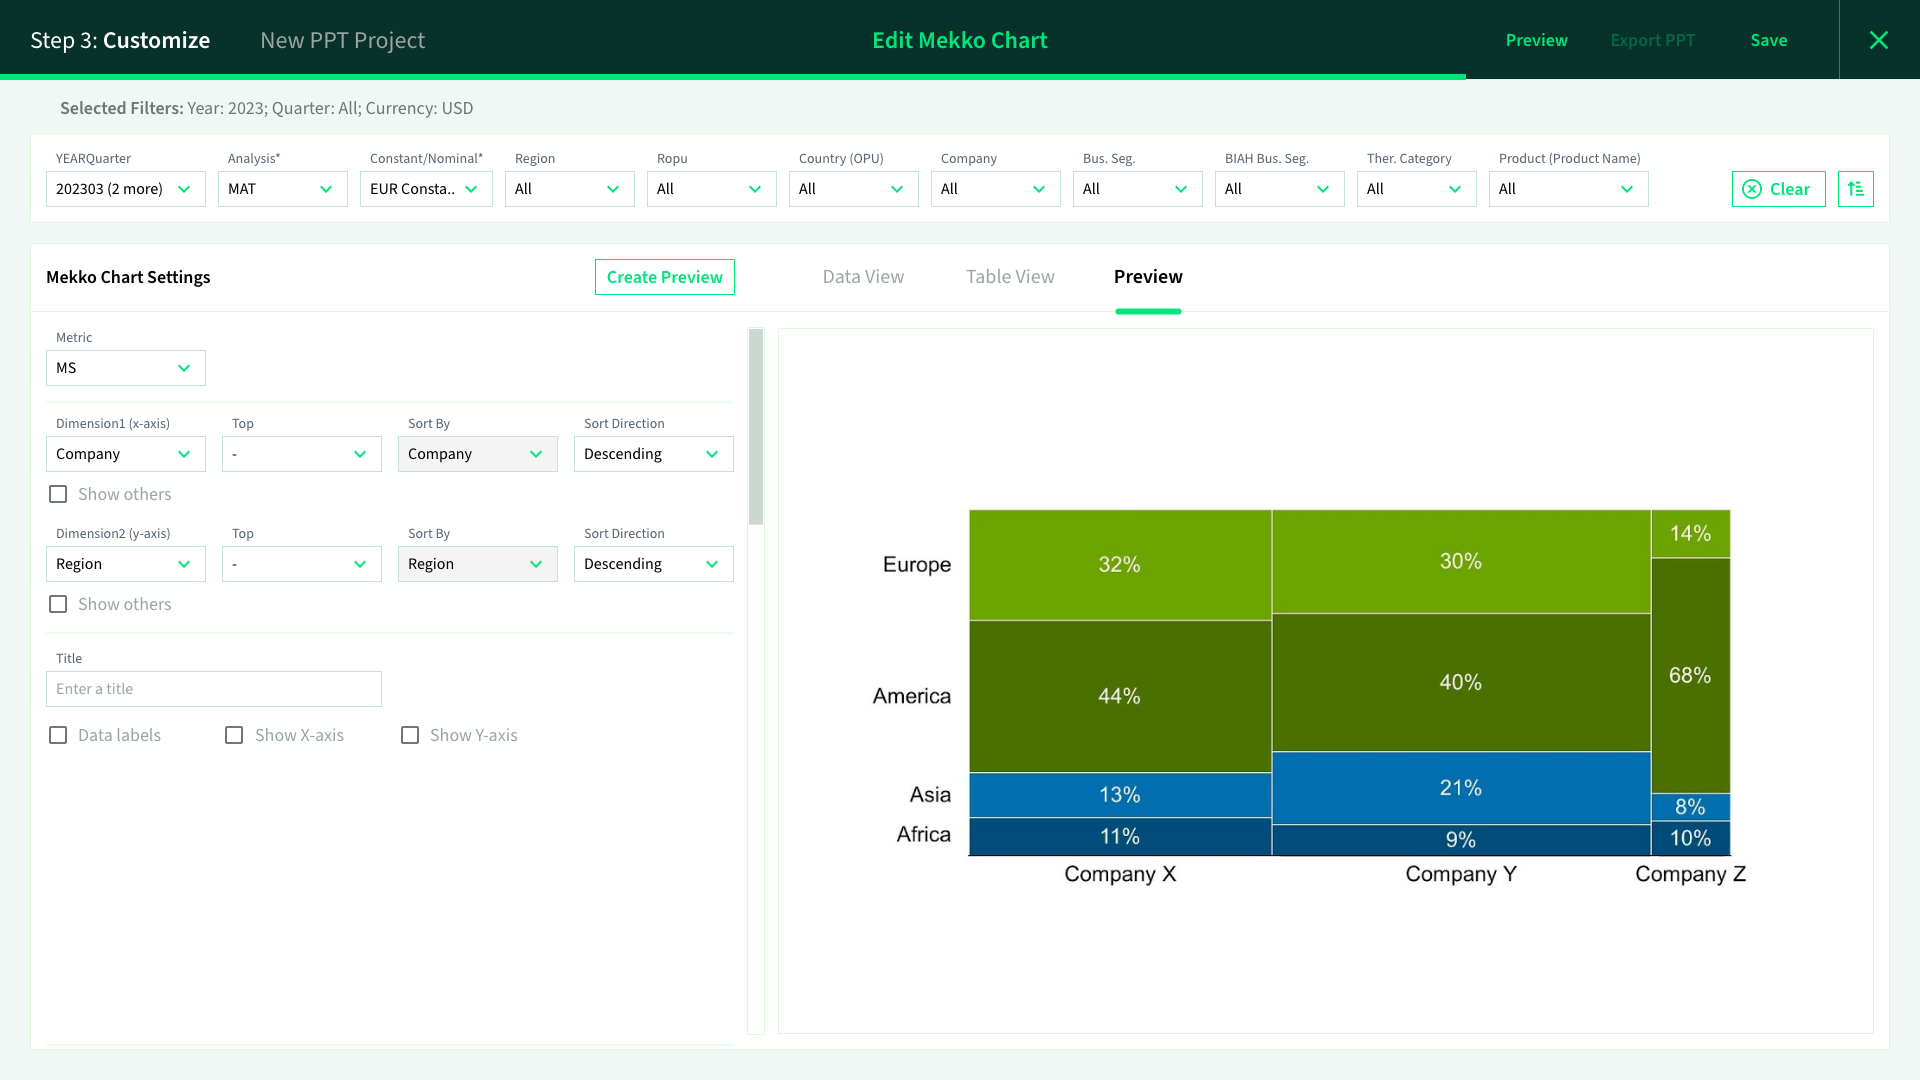Click the YEARQuarter dropdown chevron icon

(x=184, y=189)
